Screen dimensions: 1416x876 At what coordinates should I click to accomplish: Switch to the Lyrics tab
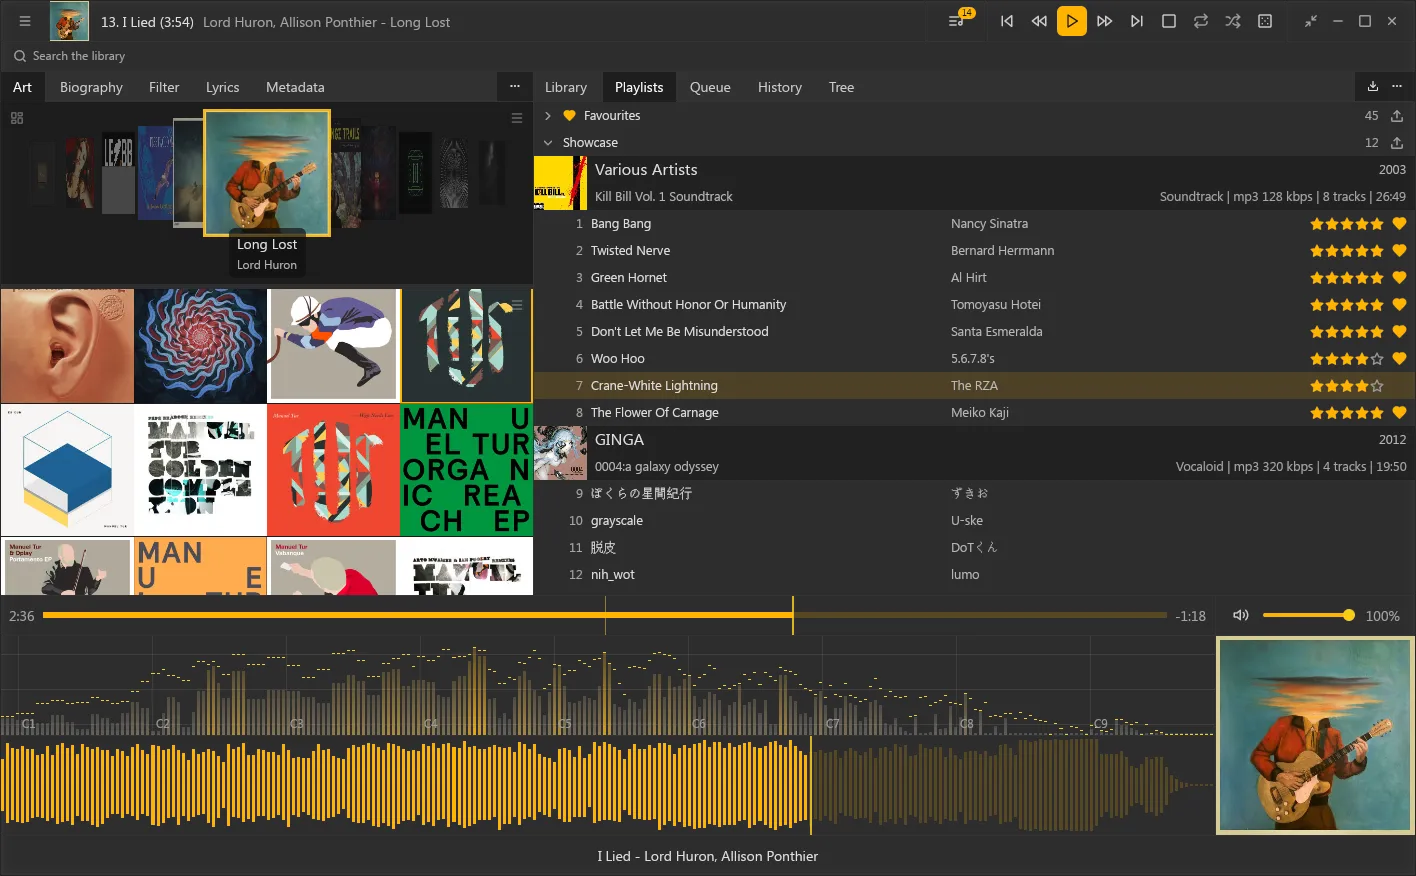[222, 87]
